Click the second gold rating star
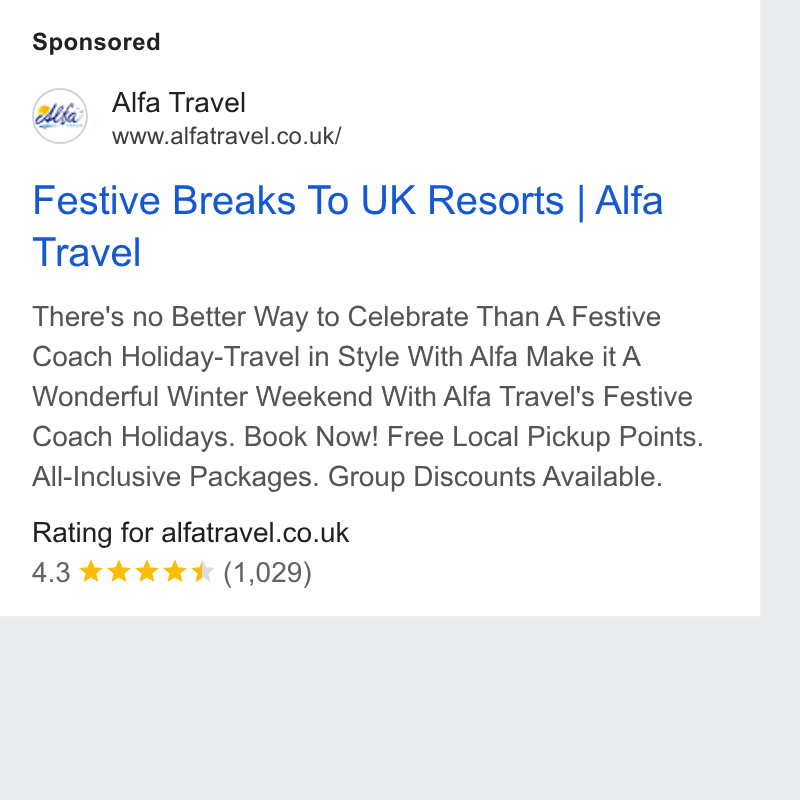This screenshot has width=800, height=800. point(119,571)
